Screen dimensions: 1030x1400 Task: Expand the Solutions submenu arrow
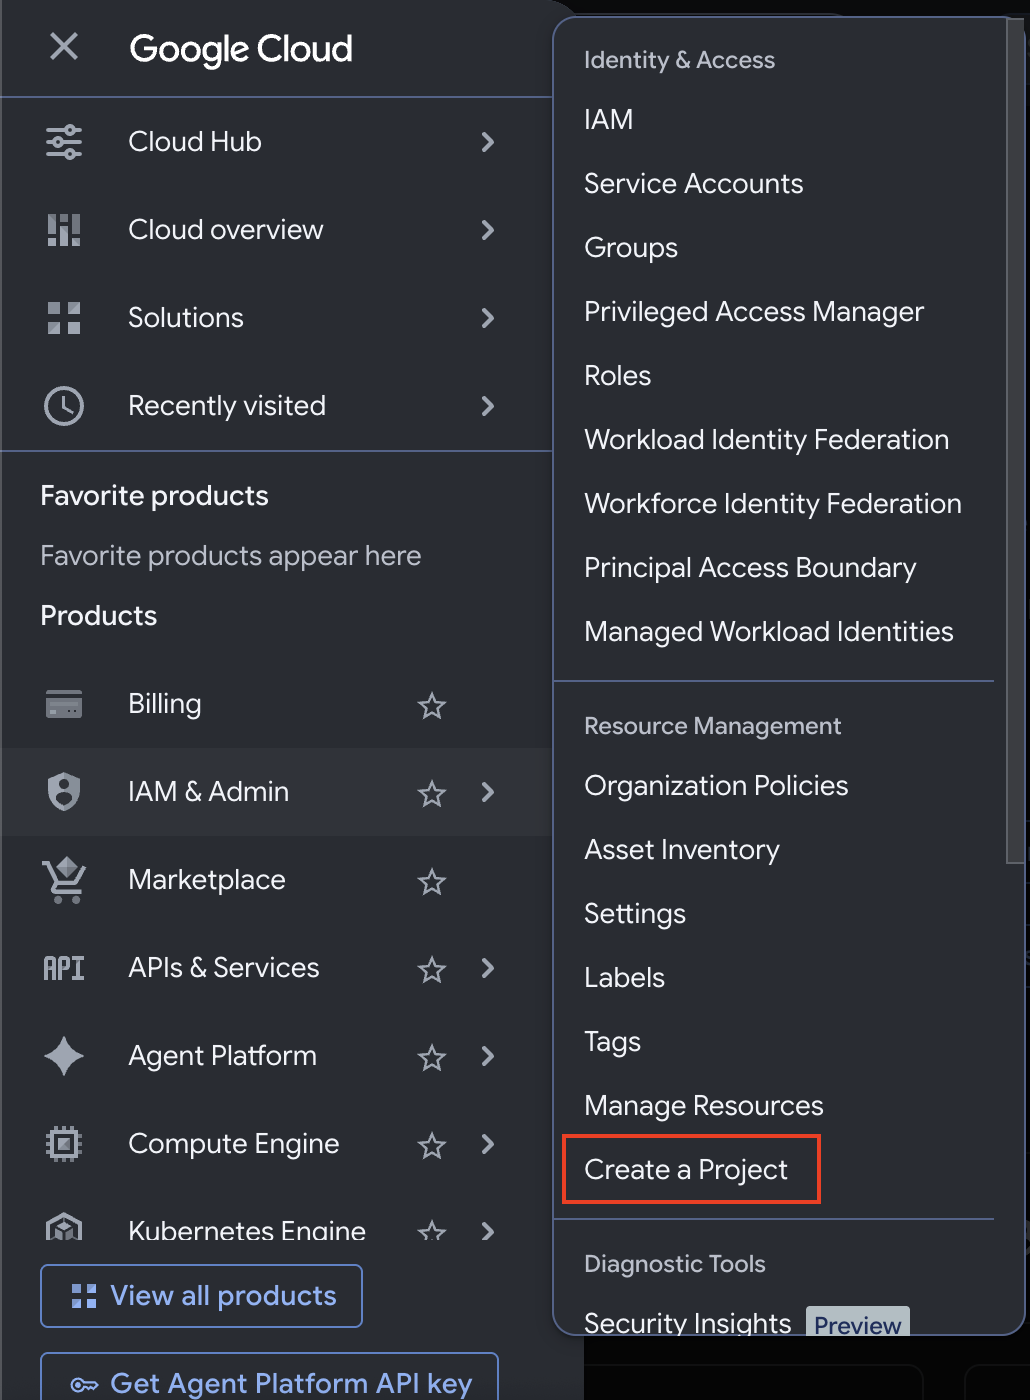click(488, 318)
